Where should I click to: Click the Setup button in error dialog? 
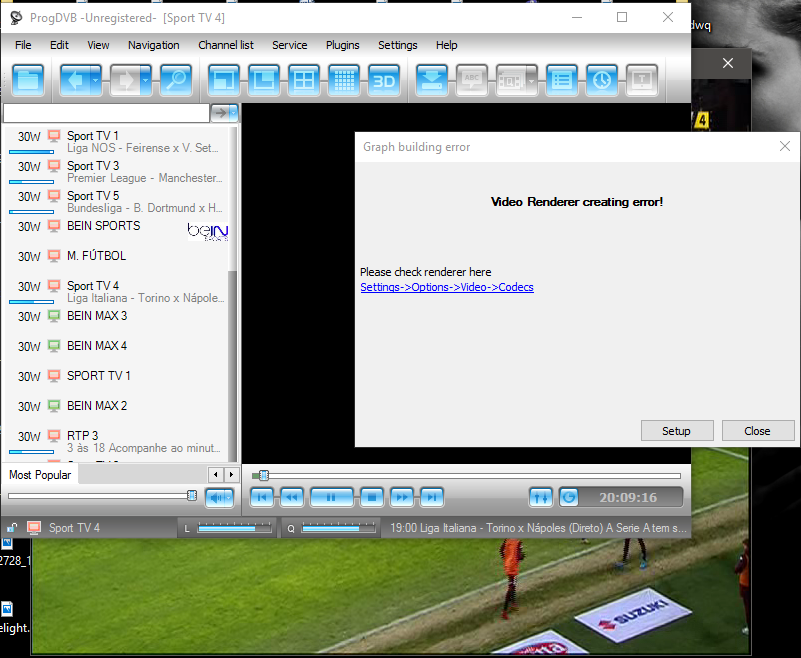tap(677, 431)
